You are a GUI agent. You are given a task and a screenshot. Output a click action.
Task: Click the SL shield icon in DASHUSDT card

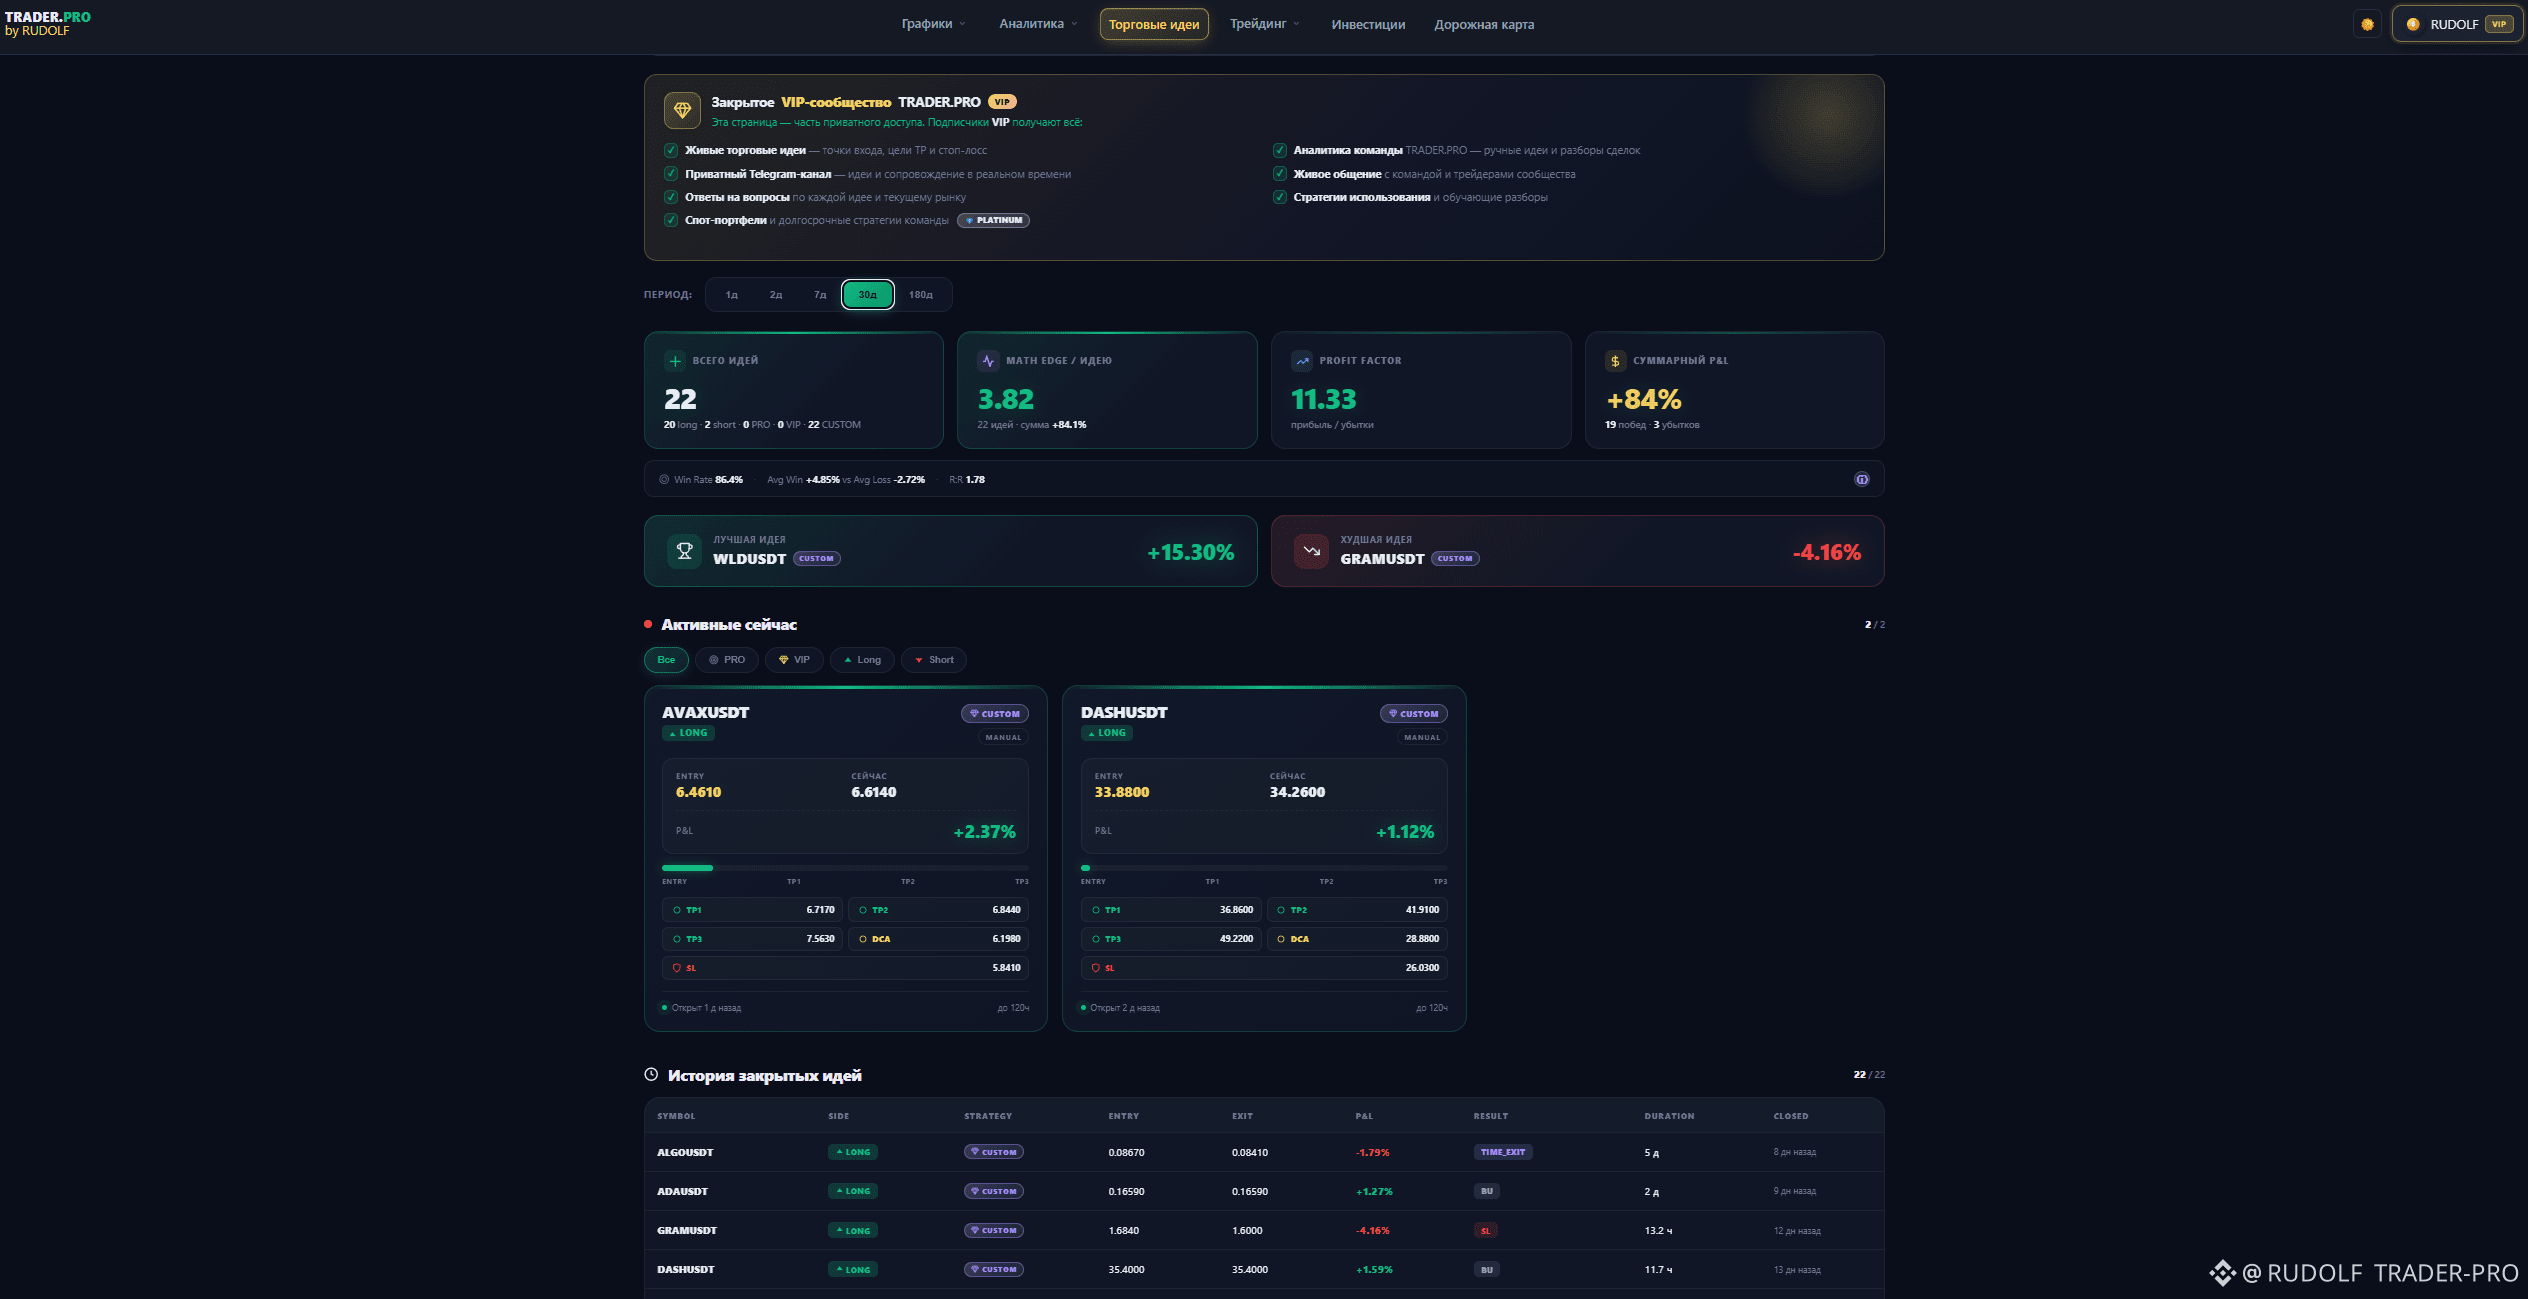tap(1096, 968)
